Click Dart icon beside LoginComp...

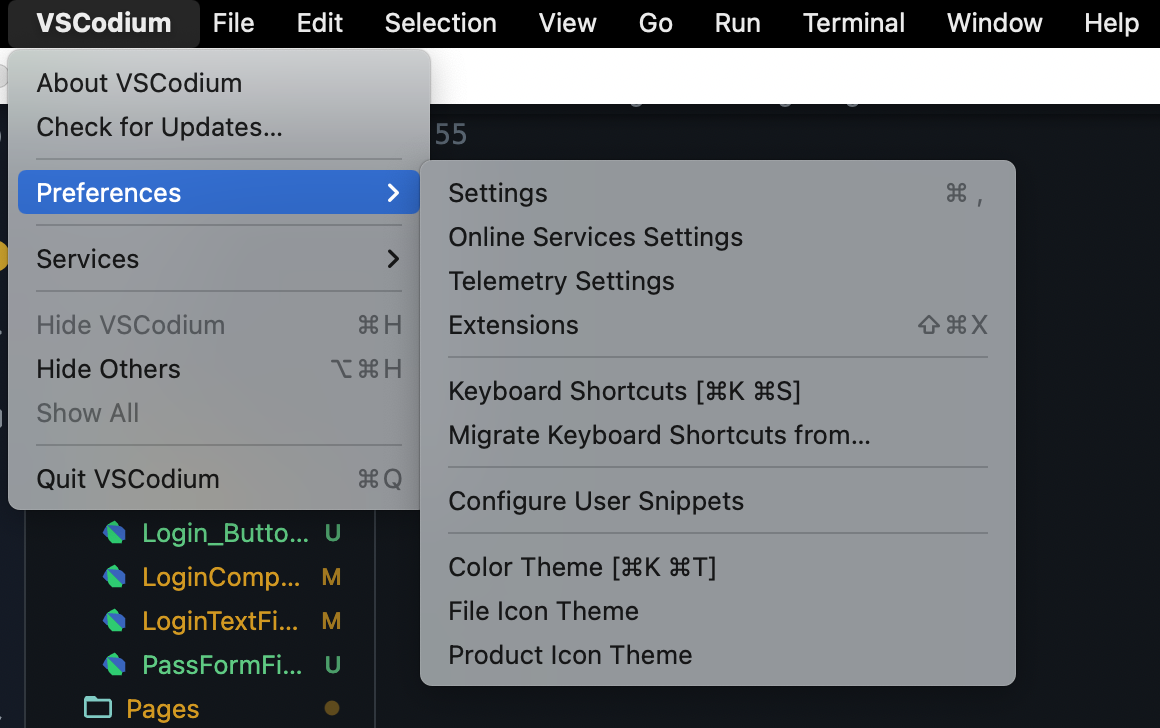pos(115,577)
